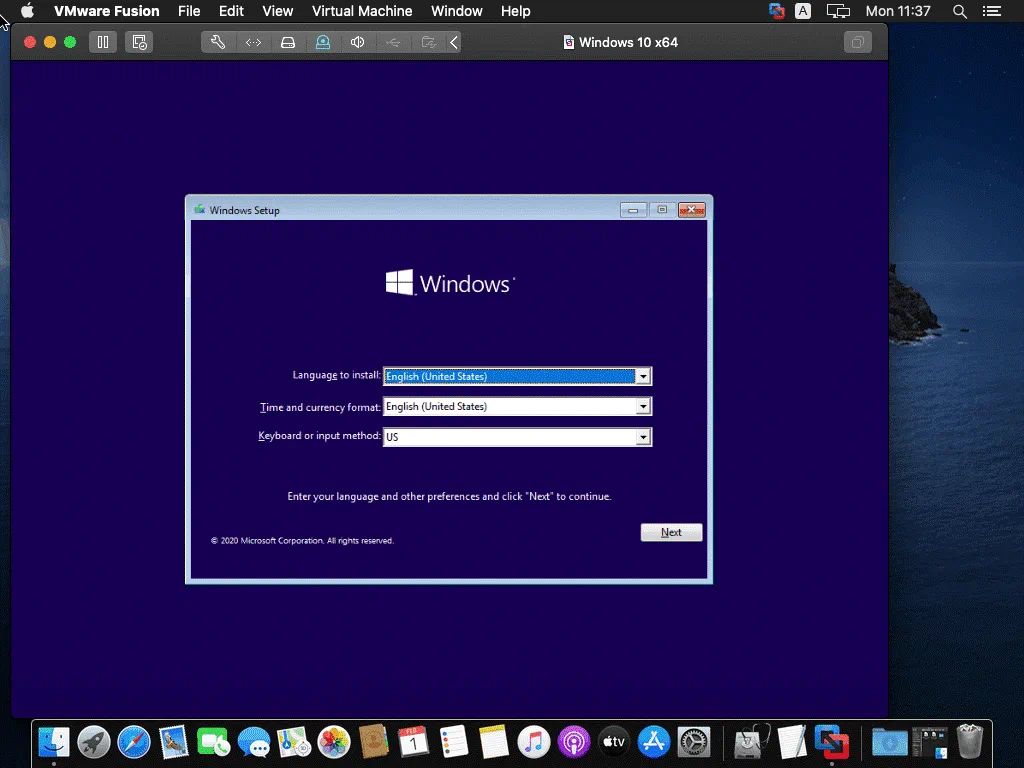The image size is (1024, 768).
Task: Open the Keyboard or input method dropdown
Action: pyautogui.click(x=643, y=437)
